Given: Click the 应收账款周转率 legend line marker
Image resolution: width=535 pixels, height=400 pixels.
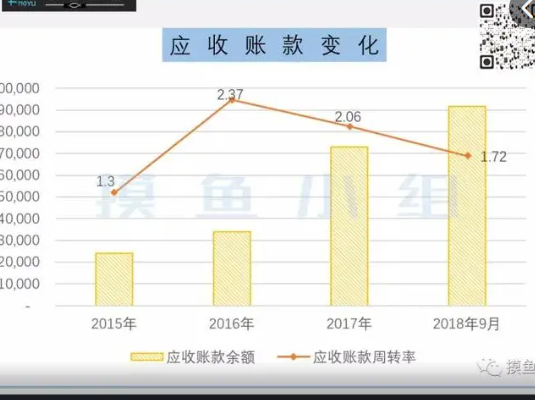Looking at the screenshot, I should point(293,357).
